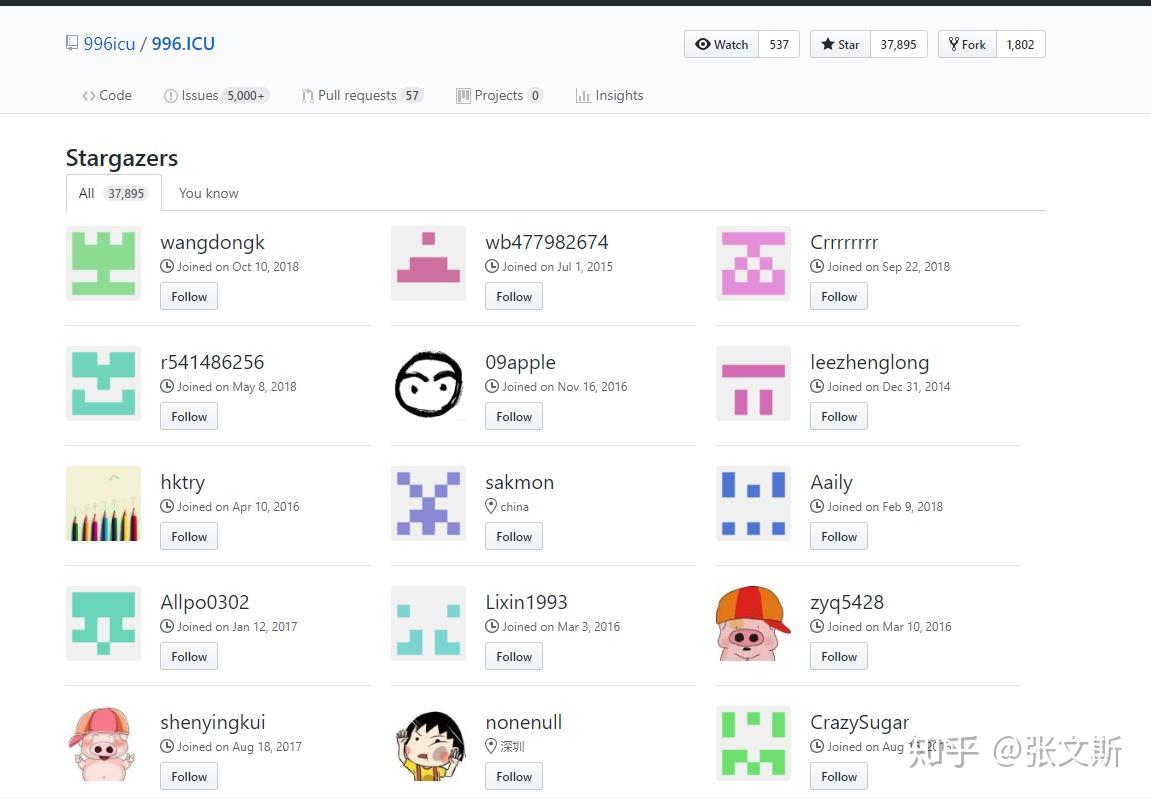Viewport: 1151px width, 798px height.
Task: Follow user nonenull
Action: (514, 777)
